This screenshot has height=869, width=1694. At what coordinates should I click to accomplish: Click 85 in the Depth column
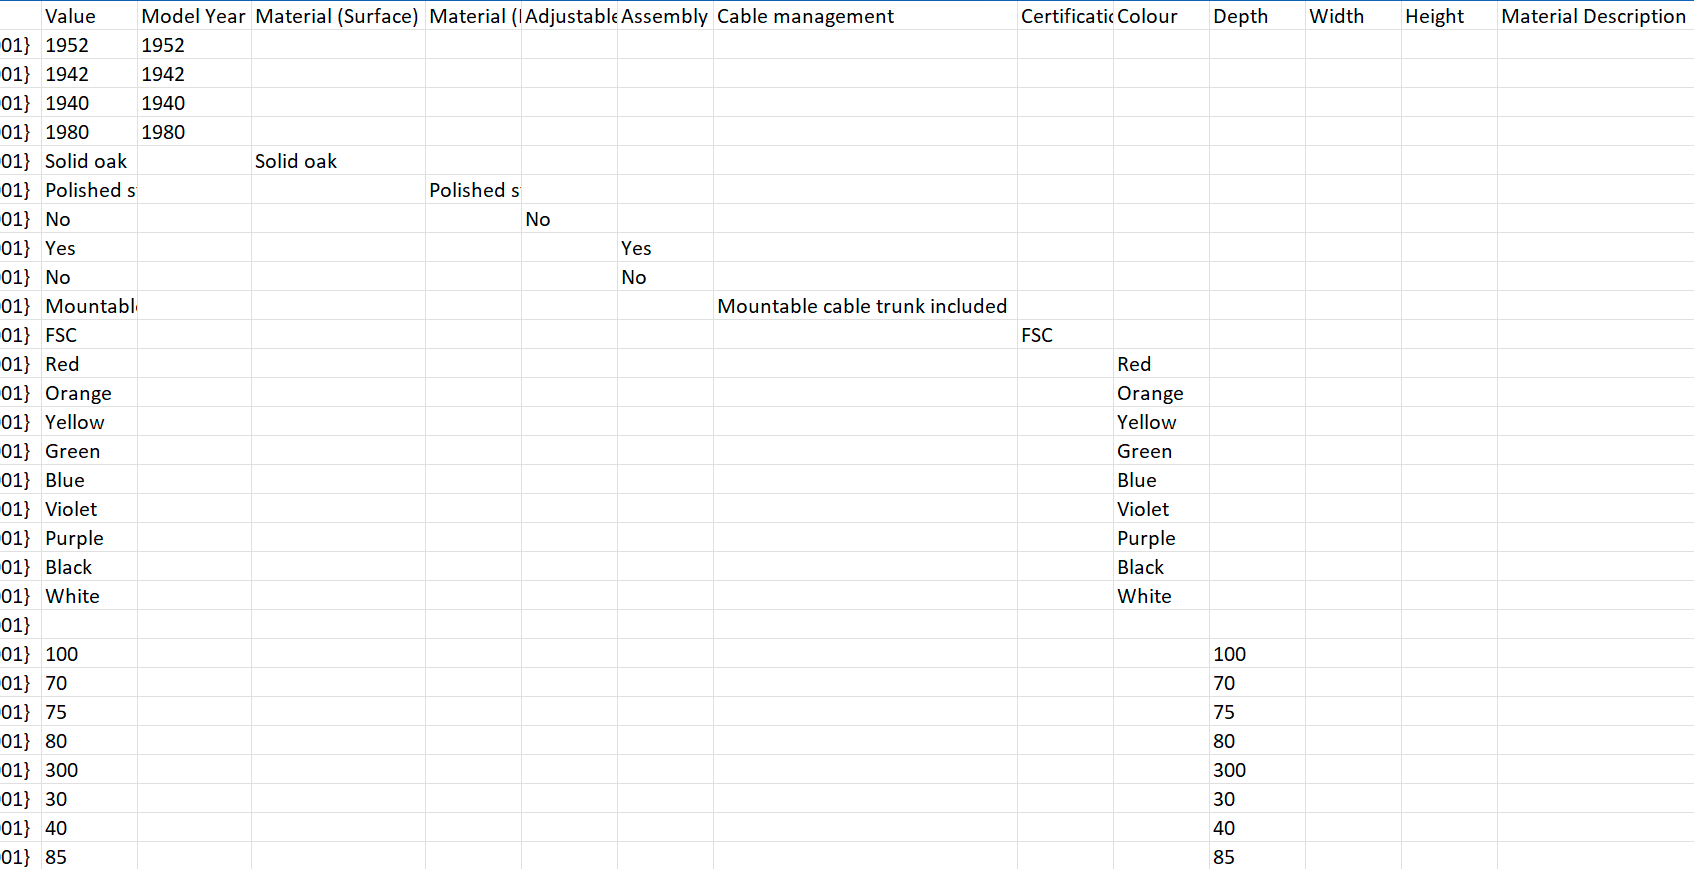coord(1257,856)
